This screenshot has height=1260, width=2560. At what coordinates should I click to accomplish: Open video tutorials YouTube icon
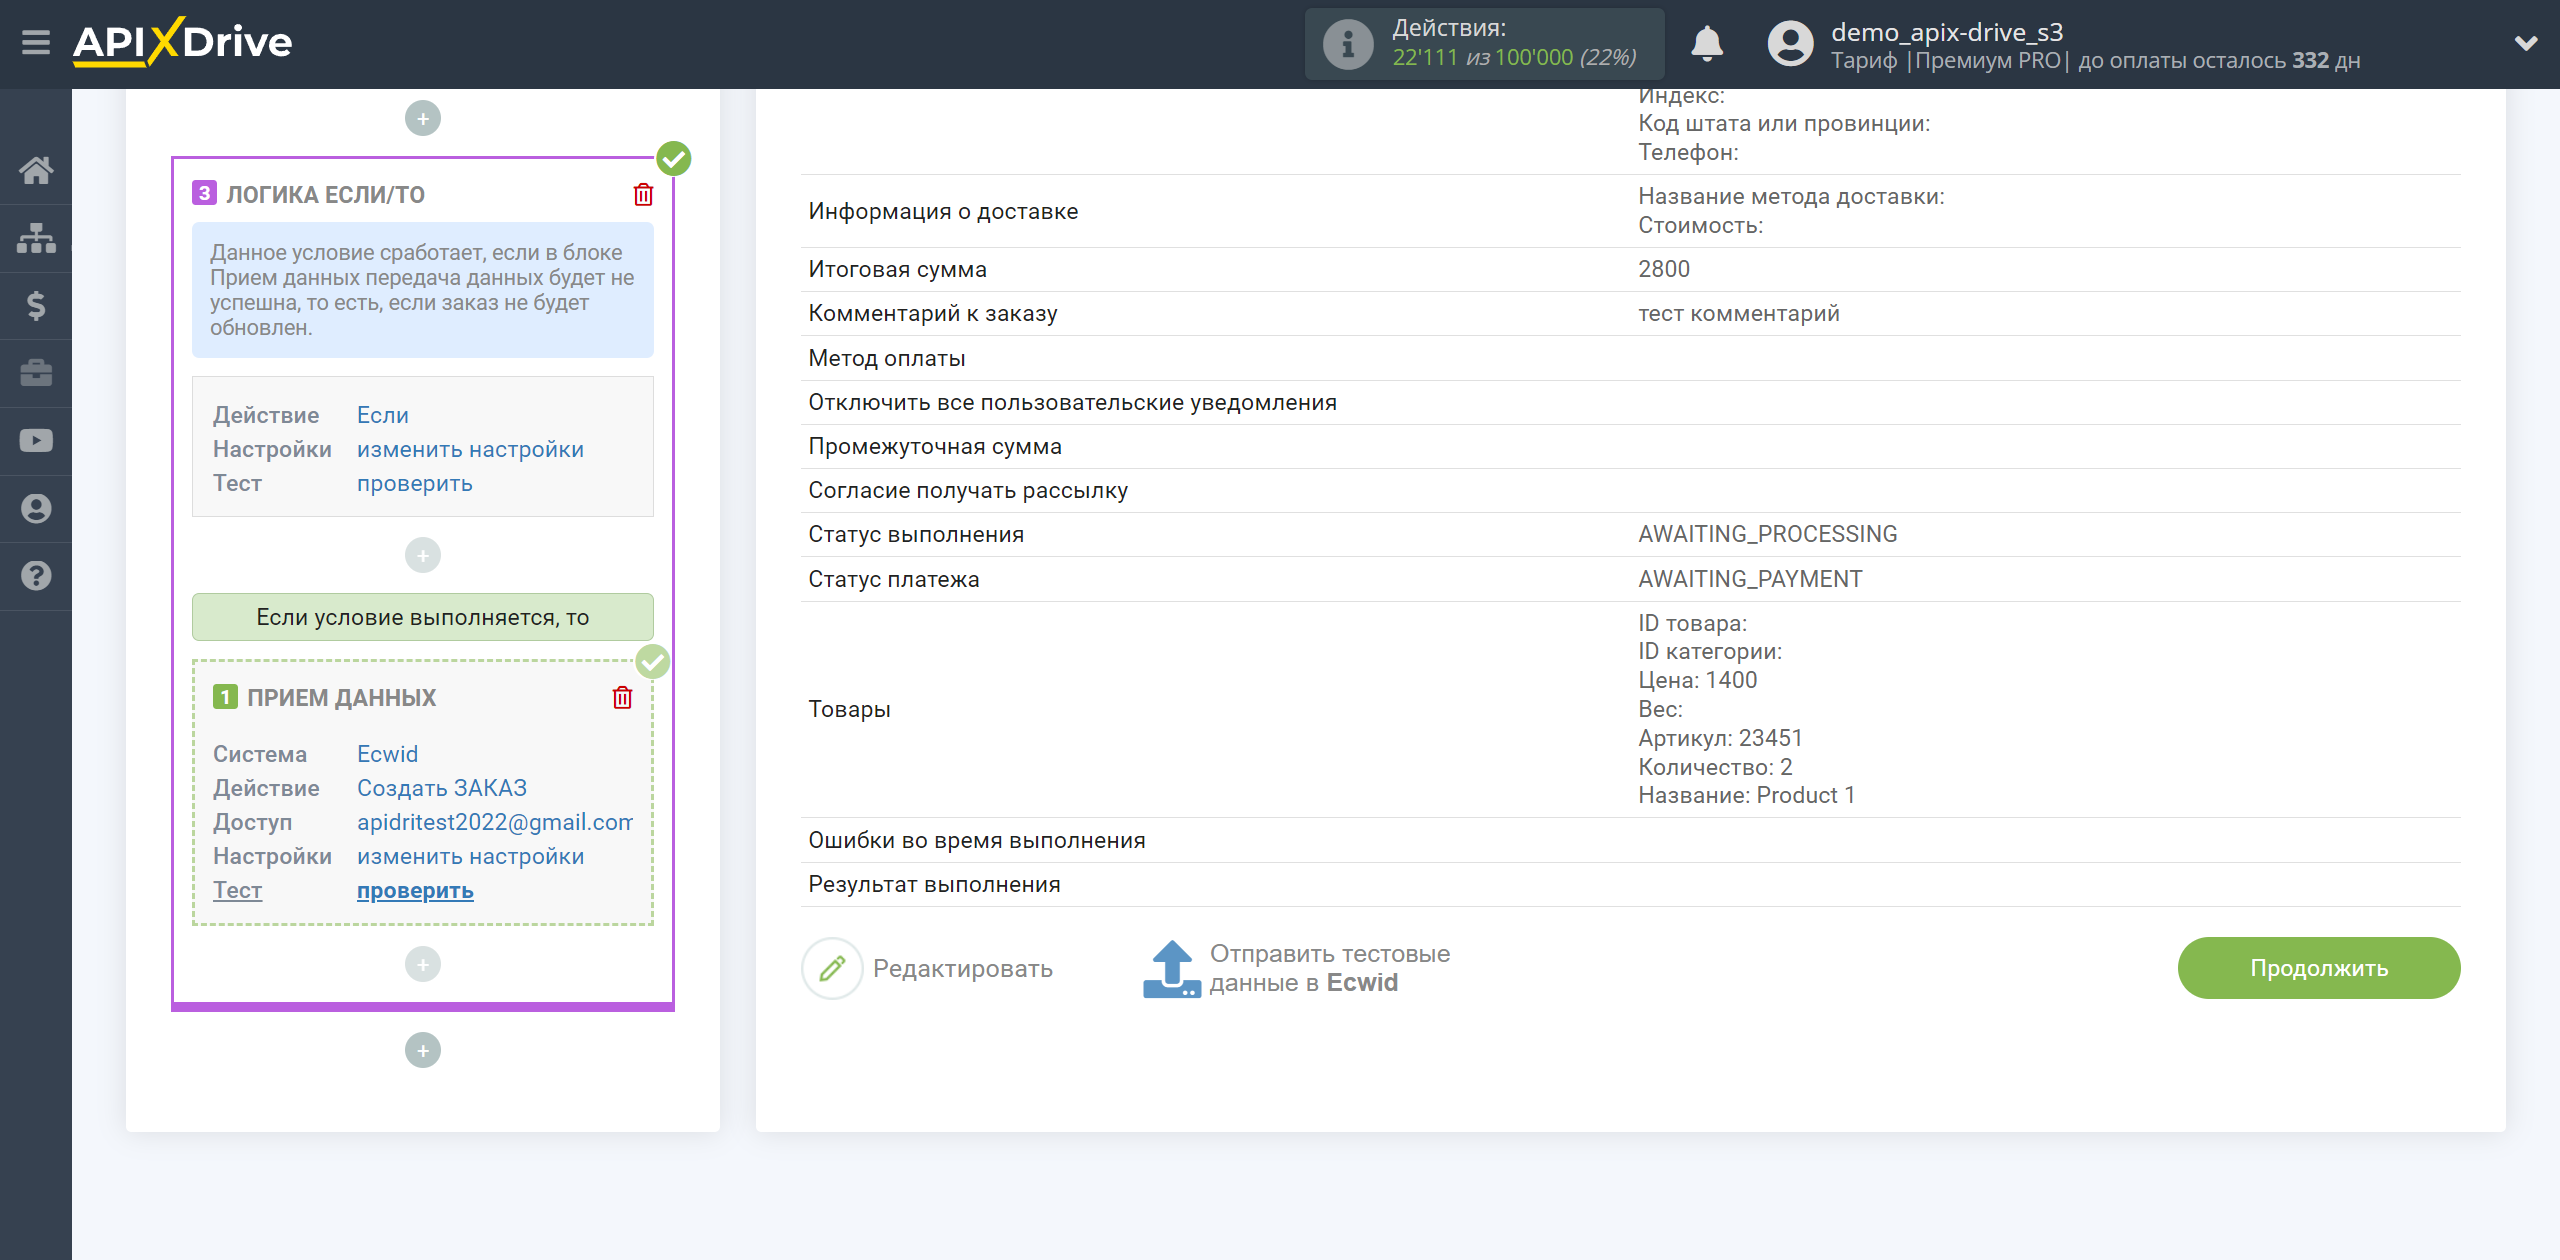pos(36,441)
